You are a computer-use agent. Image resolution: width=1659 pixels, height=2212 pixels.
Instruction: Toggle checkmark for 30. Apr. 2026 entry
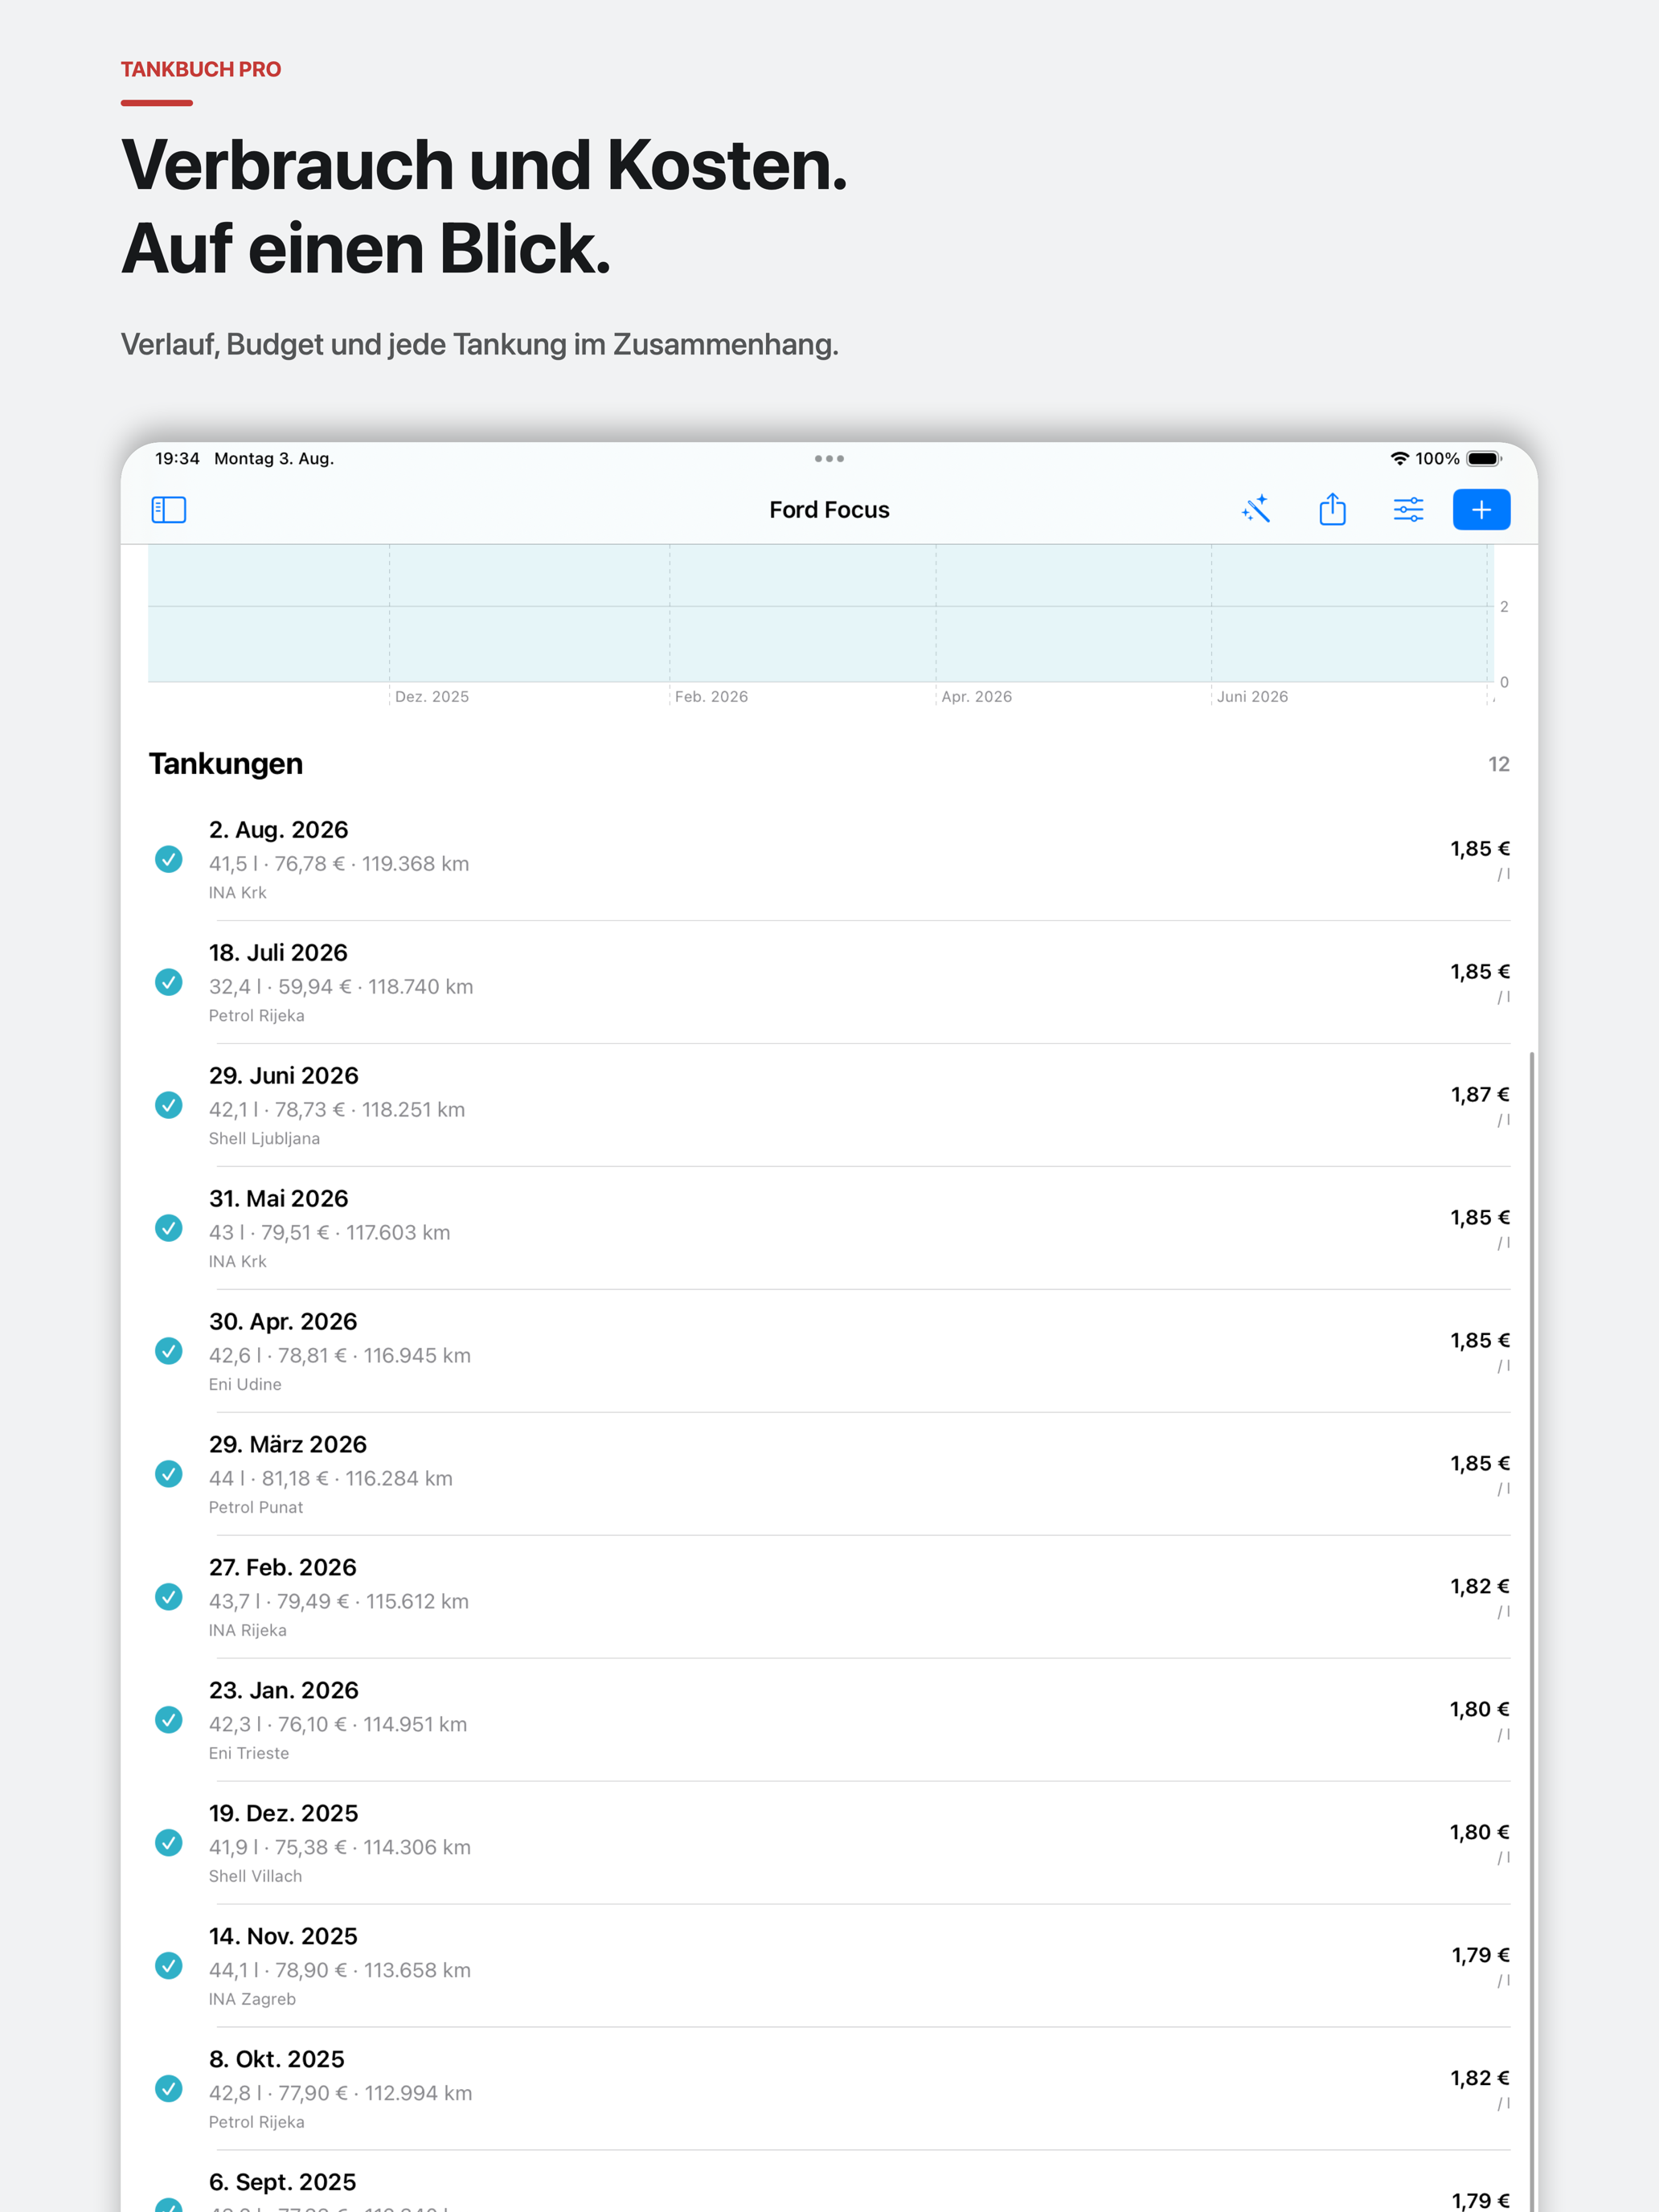(x=169, y=1351)
